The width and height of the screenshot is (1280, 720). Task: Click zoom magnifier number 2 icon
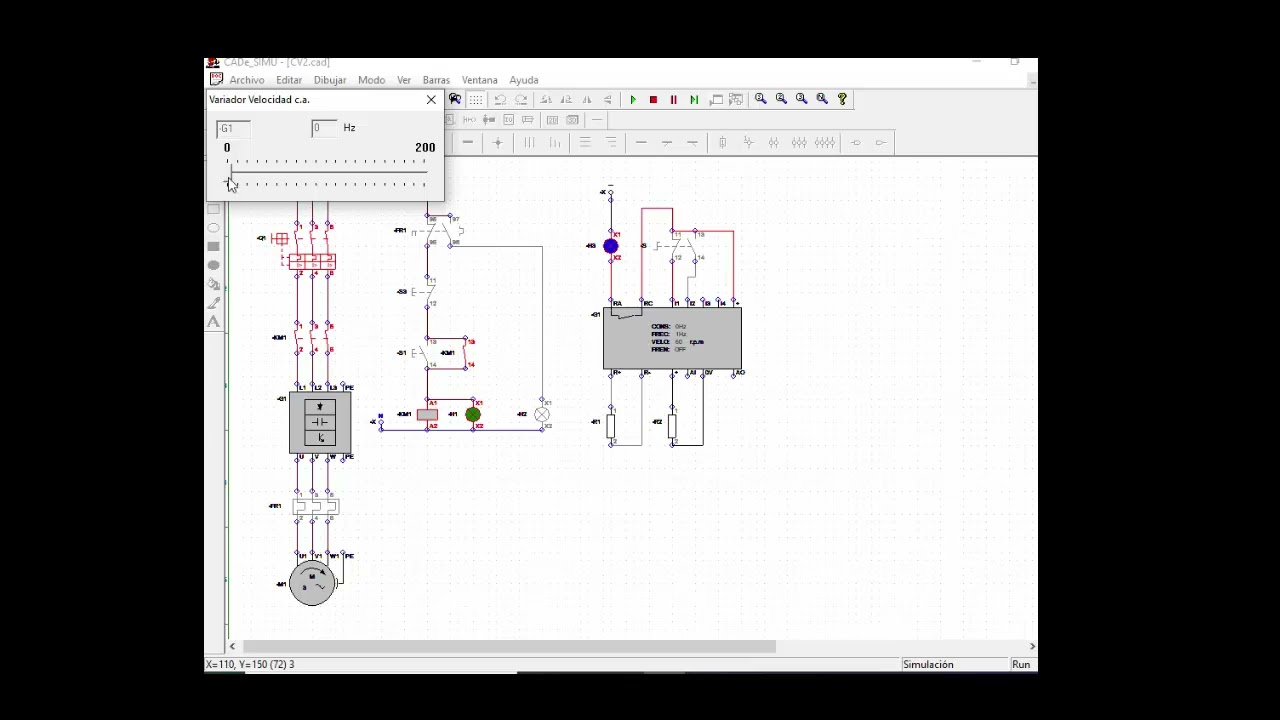click(781, 99)
